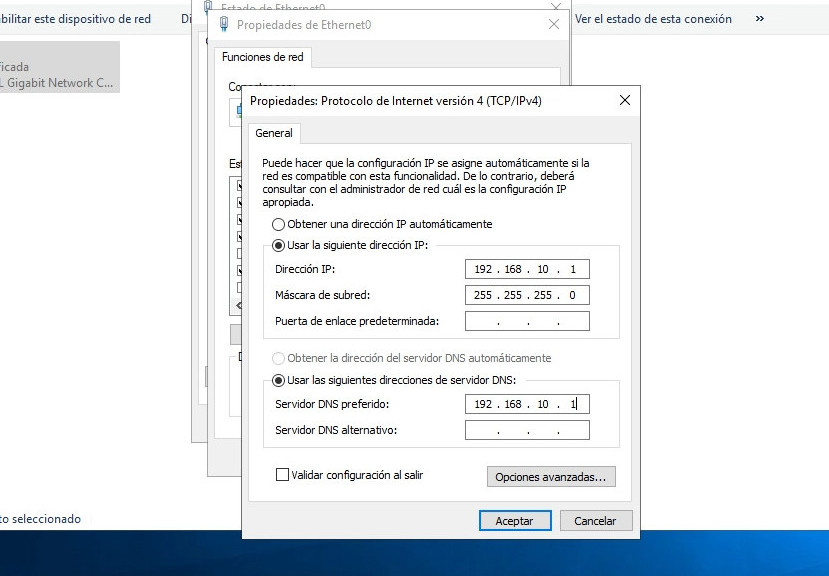Click the Cancelar button
Viewport: 829px width, 576px height.
(x=595, y=521)
